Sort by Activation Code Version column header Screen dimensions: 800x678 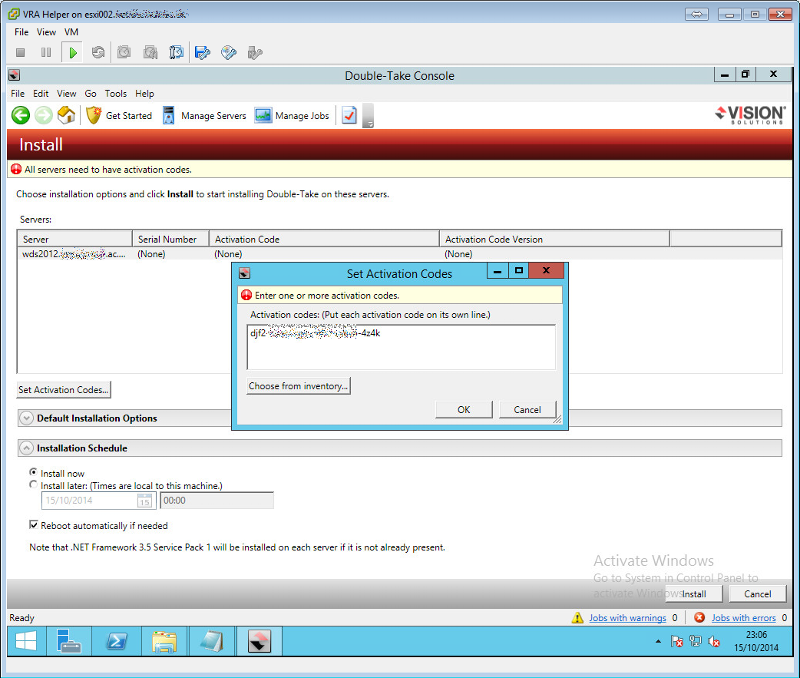(555, 239)
